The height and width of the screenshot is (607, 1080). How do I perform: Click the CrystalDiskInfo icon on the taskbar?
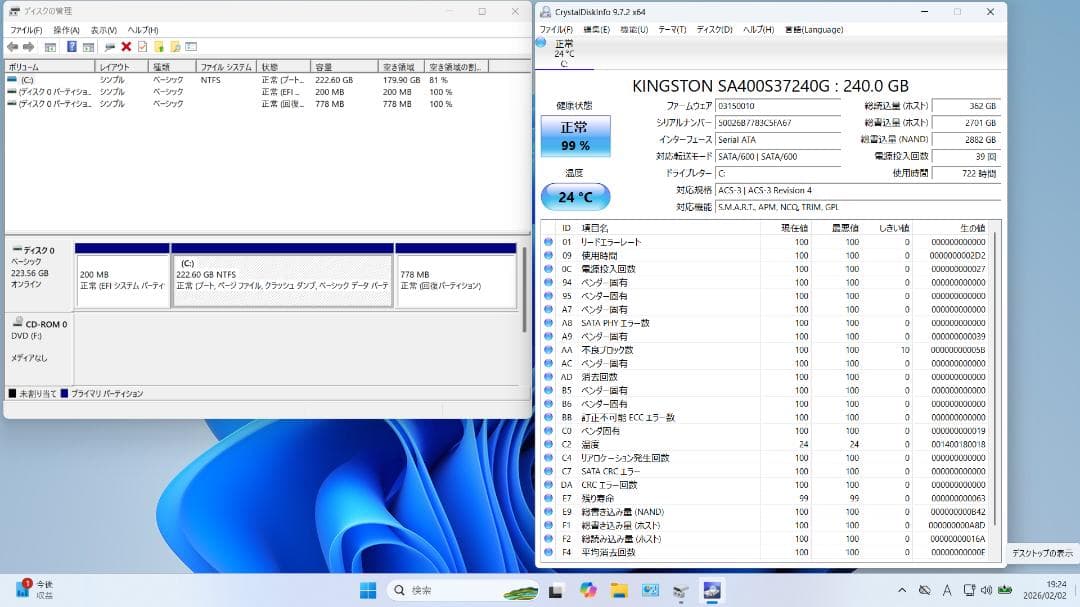click(711, 589)
